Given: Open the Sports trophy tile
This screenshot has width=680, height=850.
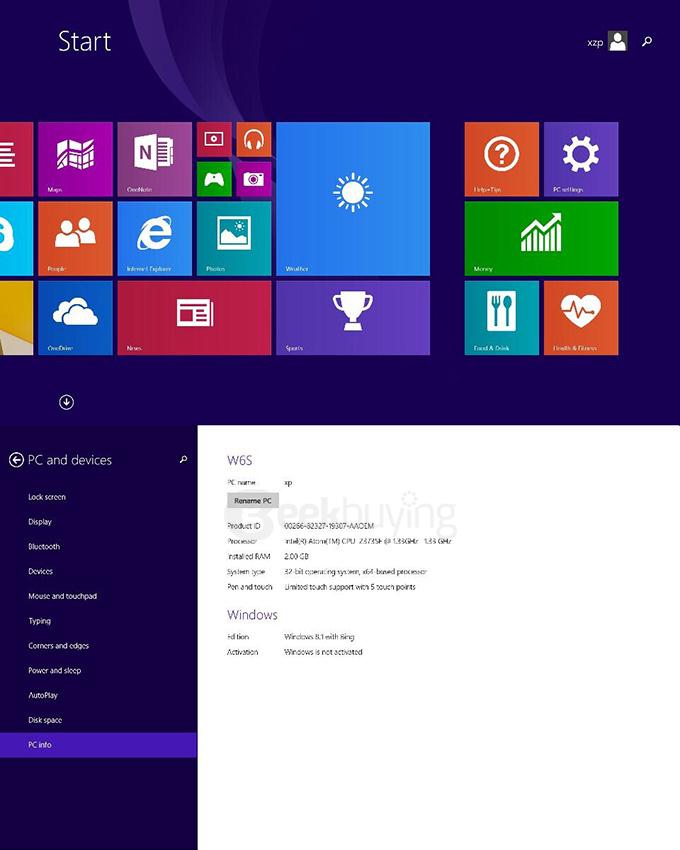Looking at the screenshot, I should [x=353, y=318].
